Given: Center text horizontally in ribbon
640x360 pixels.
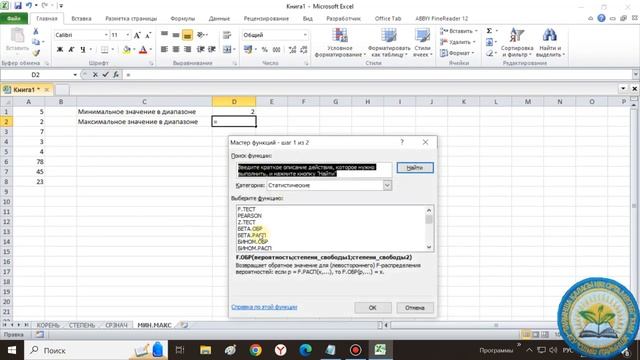Looking at the screenshot, I should (176, 49).
